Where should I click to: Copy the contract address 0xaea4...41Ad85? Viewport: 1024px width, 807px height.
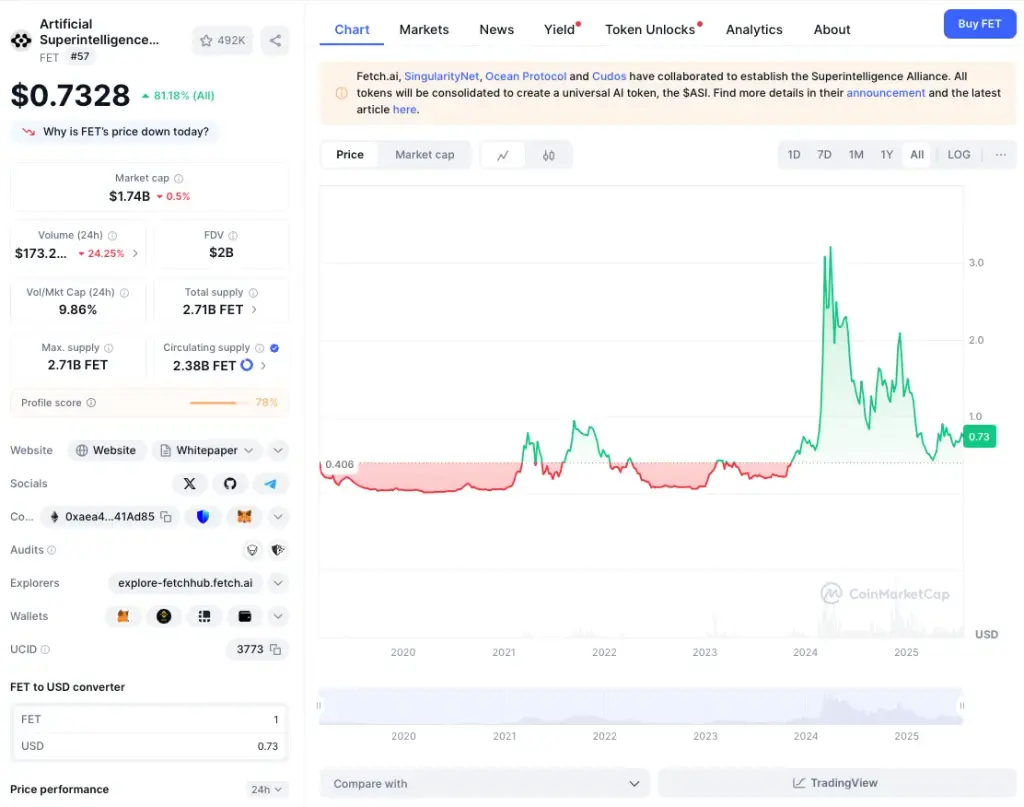click(x=166, y=517)
